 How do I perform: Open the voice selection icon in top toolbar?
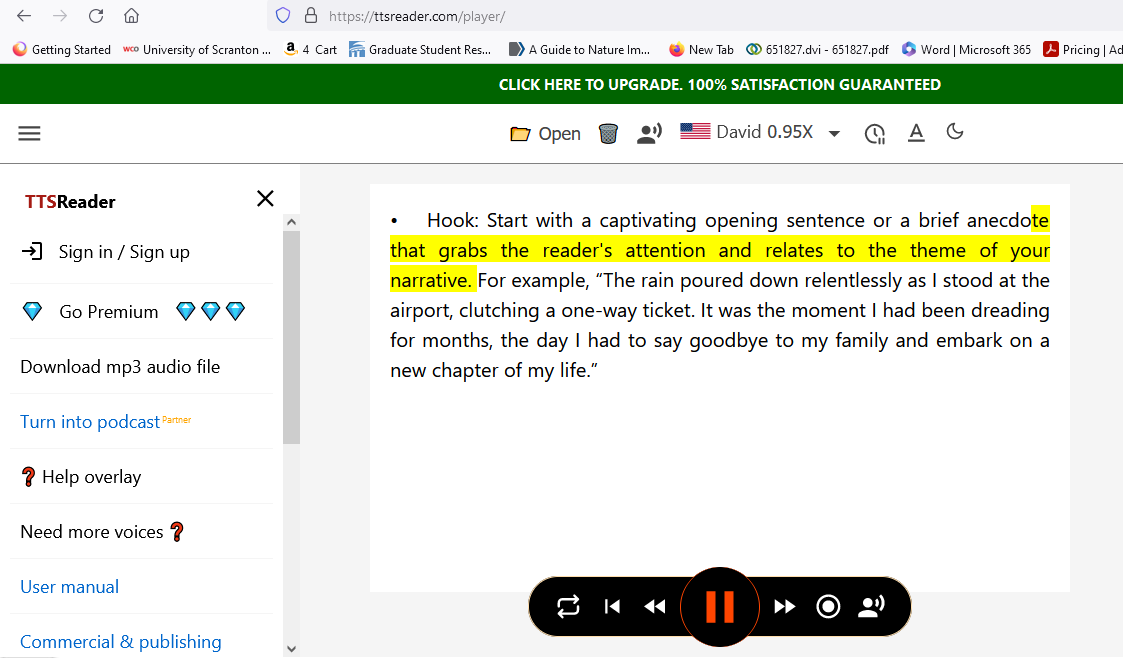650,133
